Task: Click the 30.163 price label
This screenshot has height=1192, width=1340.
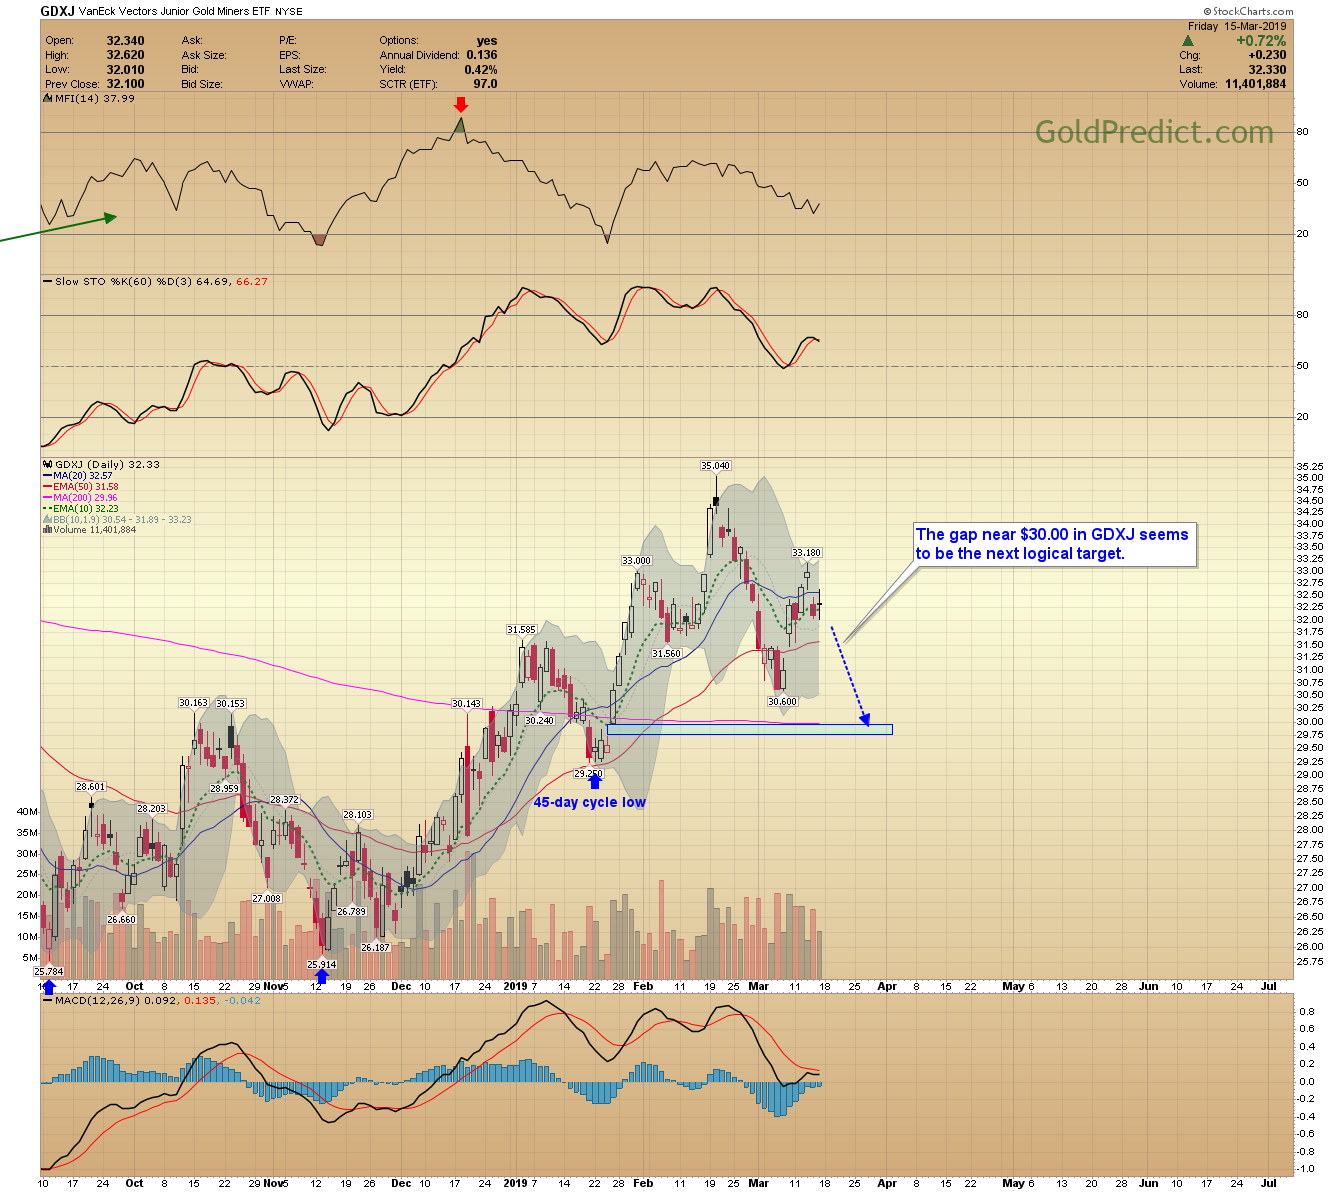Action: click(x=193, y=703)
